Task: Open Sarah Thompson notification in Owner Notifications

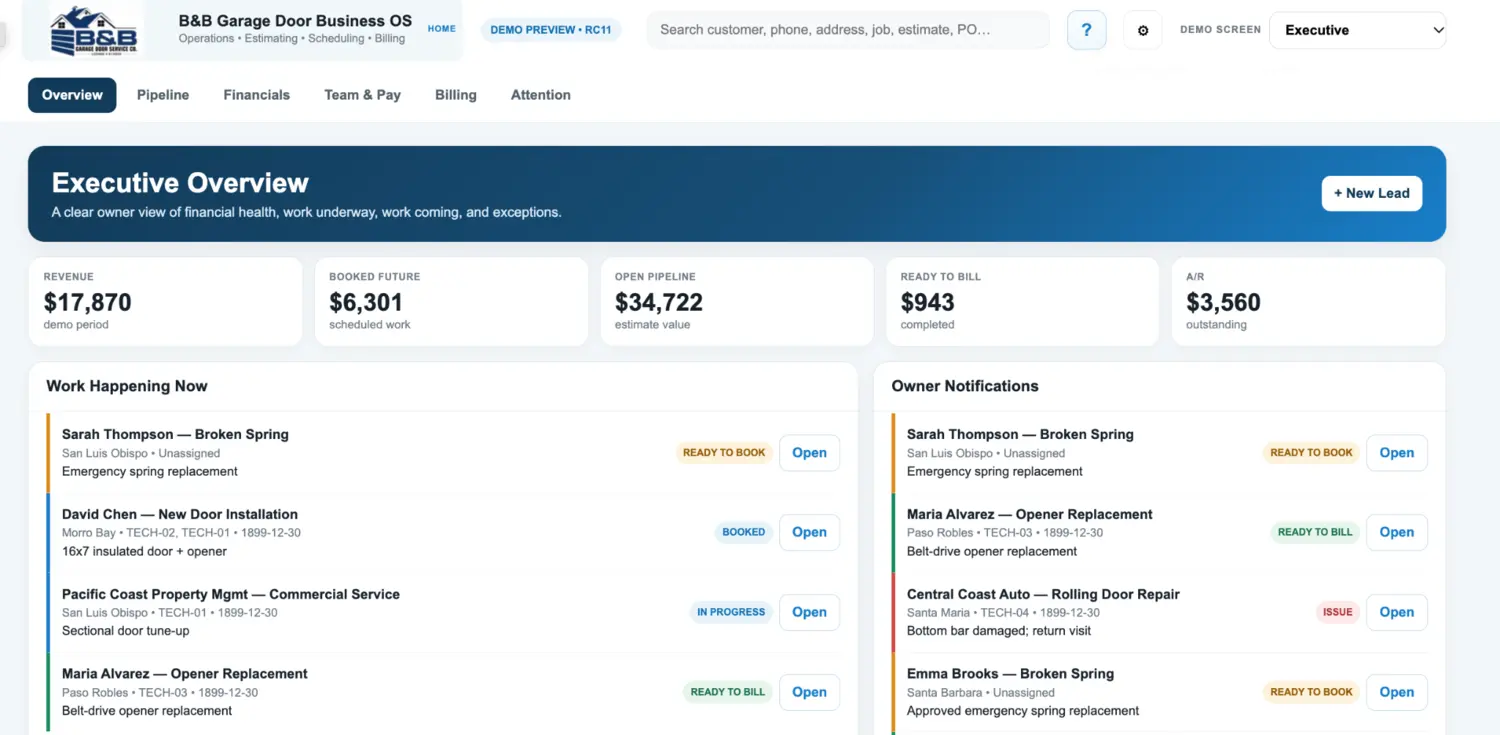Action: coord(1397,453)
